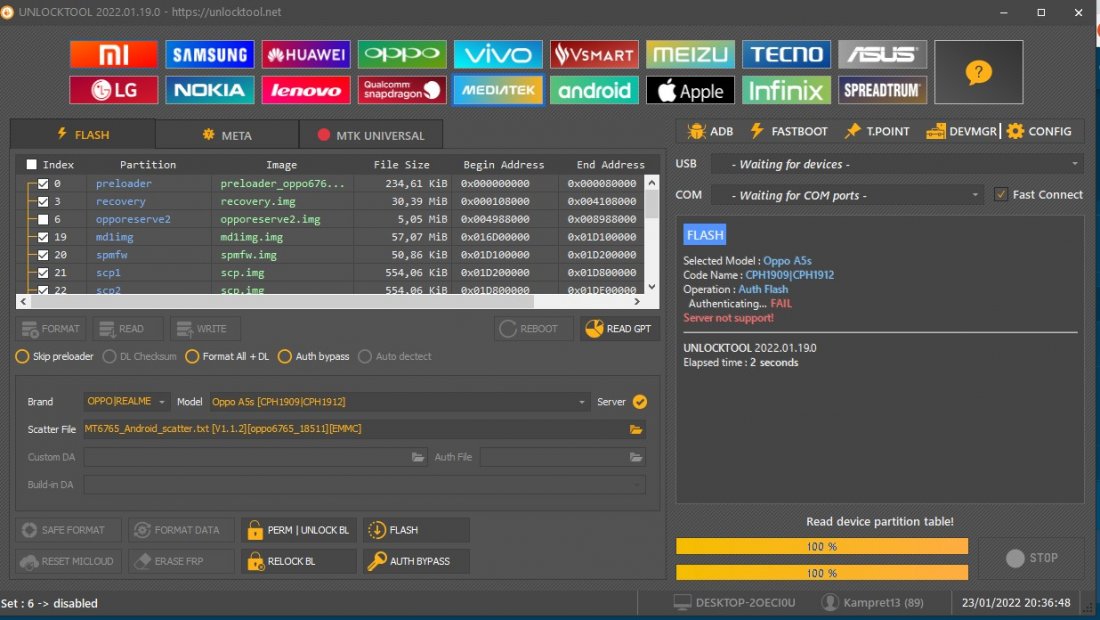Open the CONFIG settings

click(1040, 131)
